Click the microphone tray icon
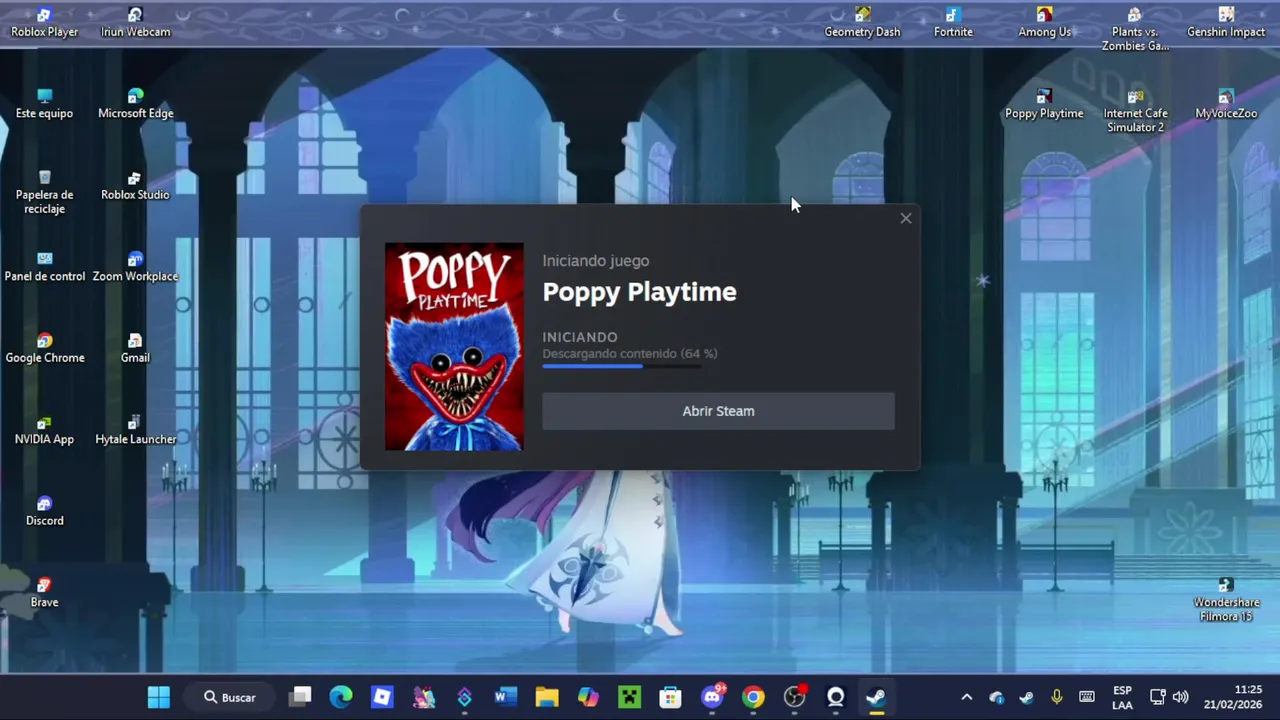The width and height of the screenshot is (1280, 720). pyautogui.click(x=1056, y=697)
